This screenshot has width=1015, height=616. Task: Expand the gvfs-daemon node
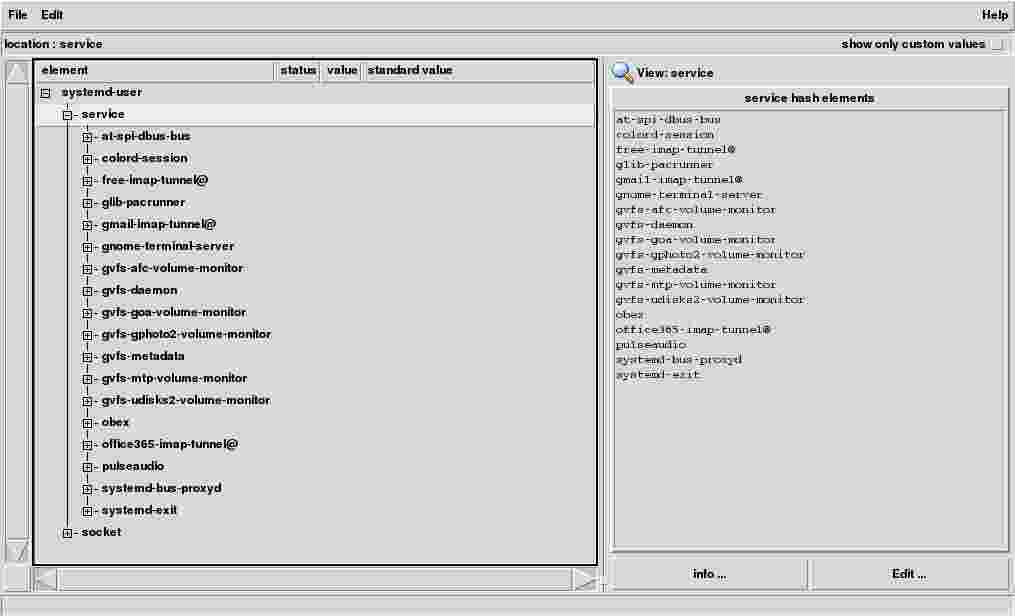click(88, 291)
